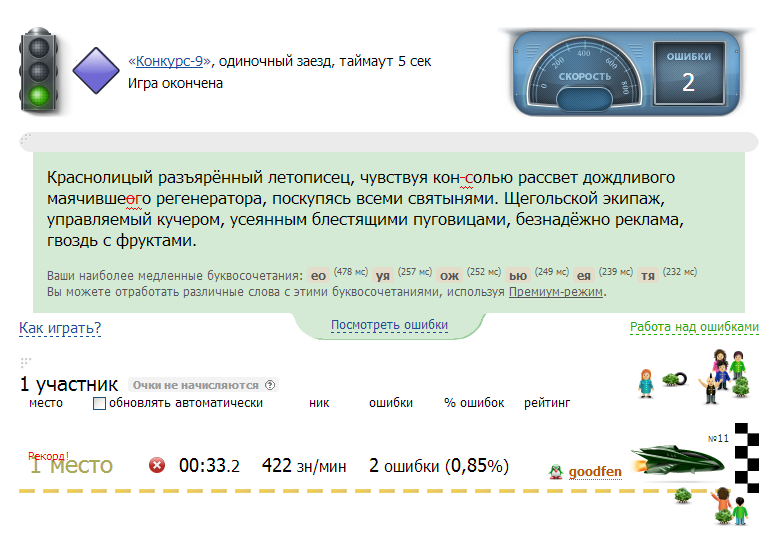The width and height of the screenshot is (765, 535).
Task: Click the 'ошибки' column header
Action: [x=391, y=403]
